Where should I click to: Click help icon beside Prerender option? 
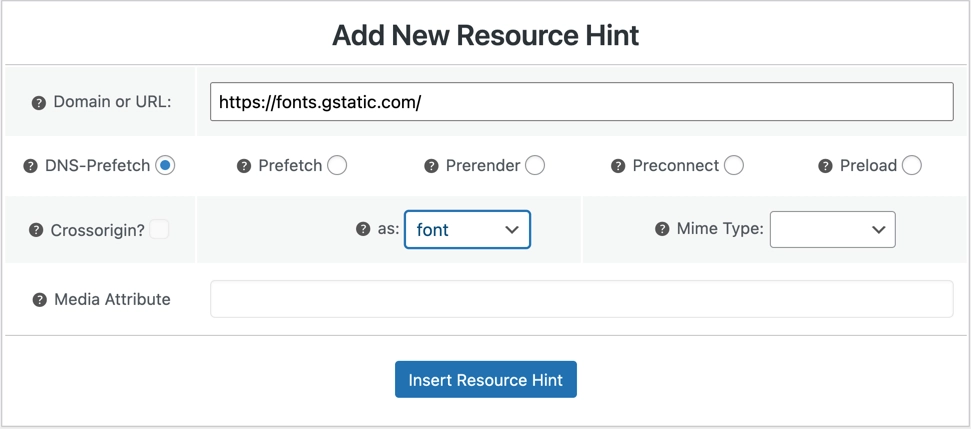(x=431, y=166)
